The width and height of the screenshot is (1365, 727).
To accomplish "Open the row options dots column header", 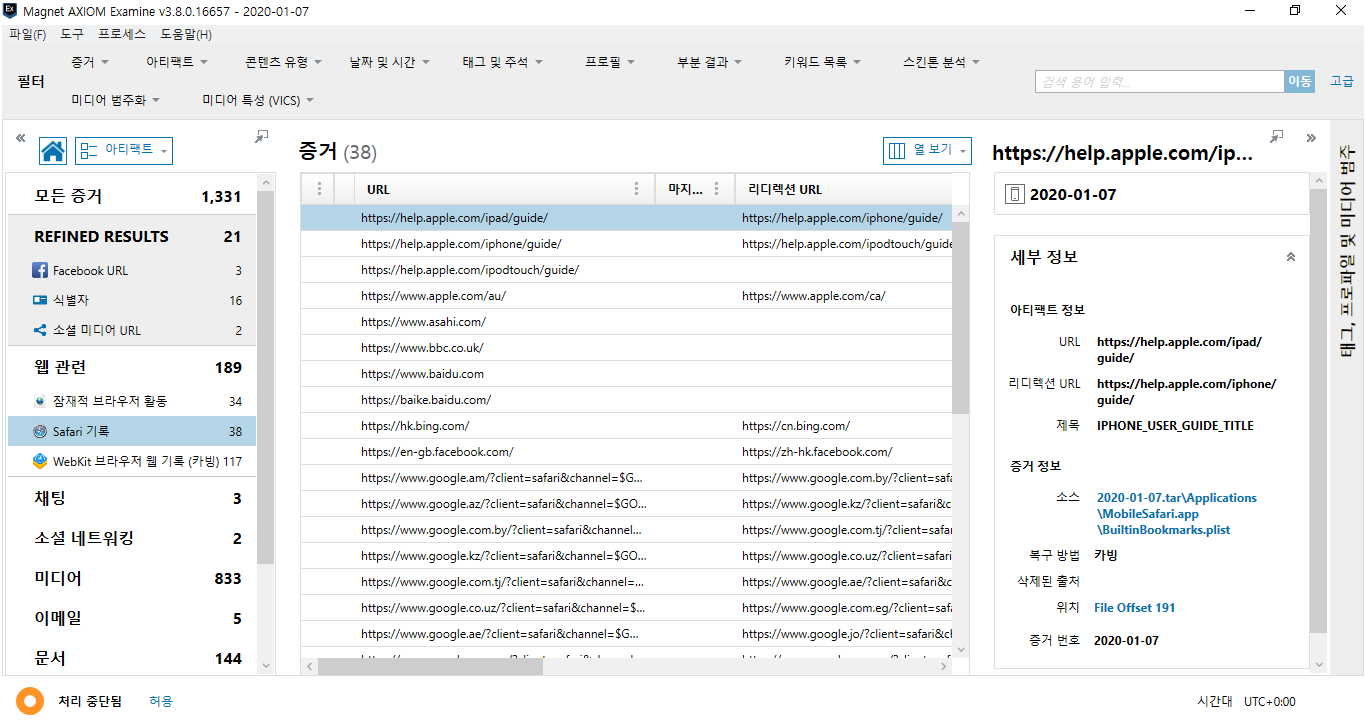I will (x=319, y=189).
